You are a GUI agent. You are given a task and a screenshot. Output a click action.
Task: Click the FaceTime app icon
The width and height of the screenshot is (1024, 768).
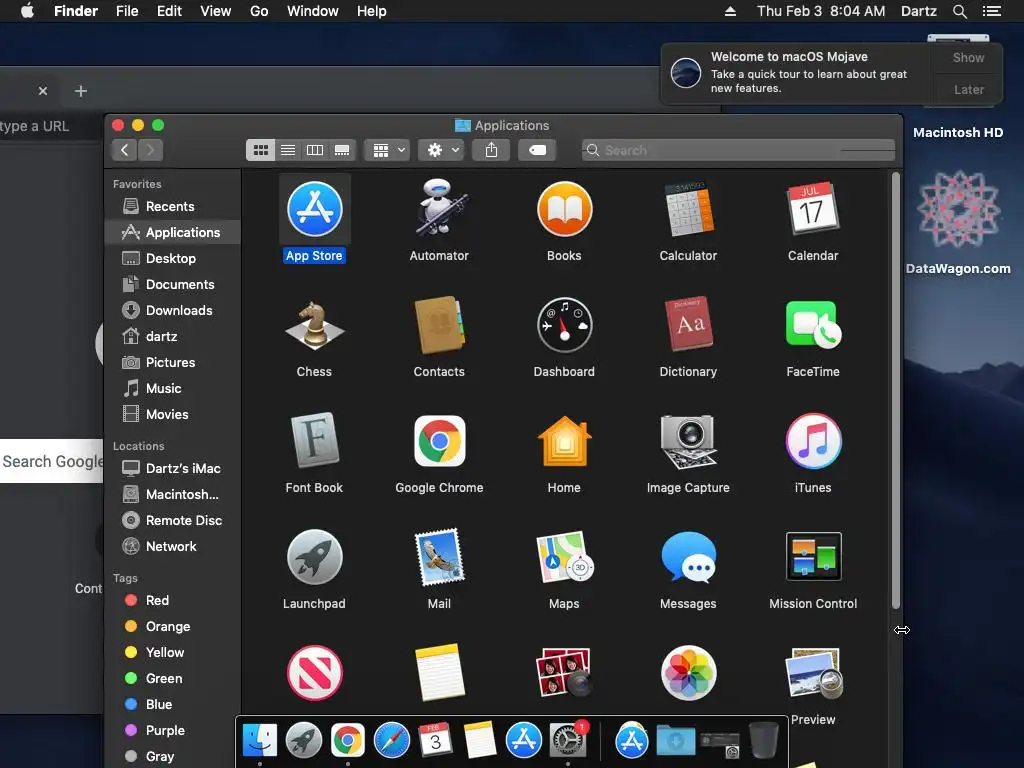pyautogui.click(x=813, y=325)
